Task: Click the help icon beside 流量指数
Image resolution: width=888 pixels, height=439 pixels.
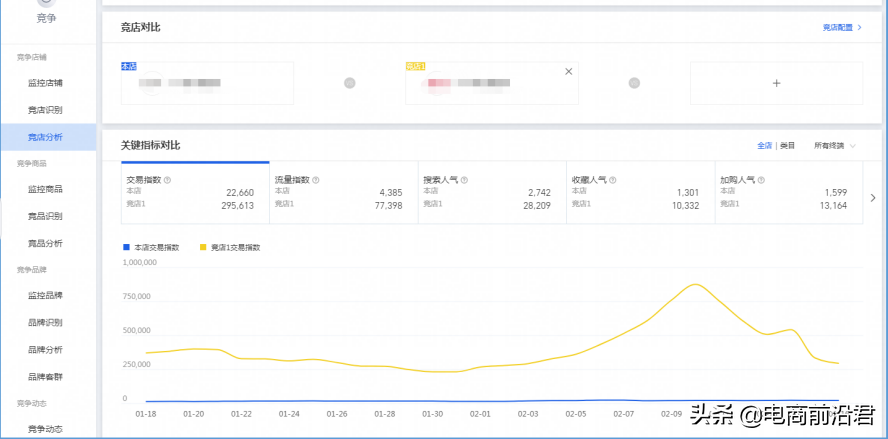Action: pos(316,180)
